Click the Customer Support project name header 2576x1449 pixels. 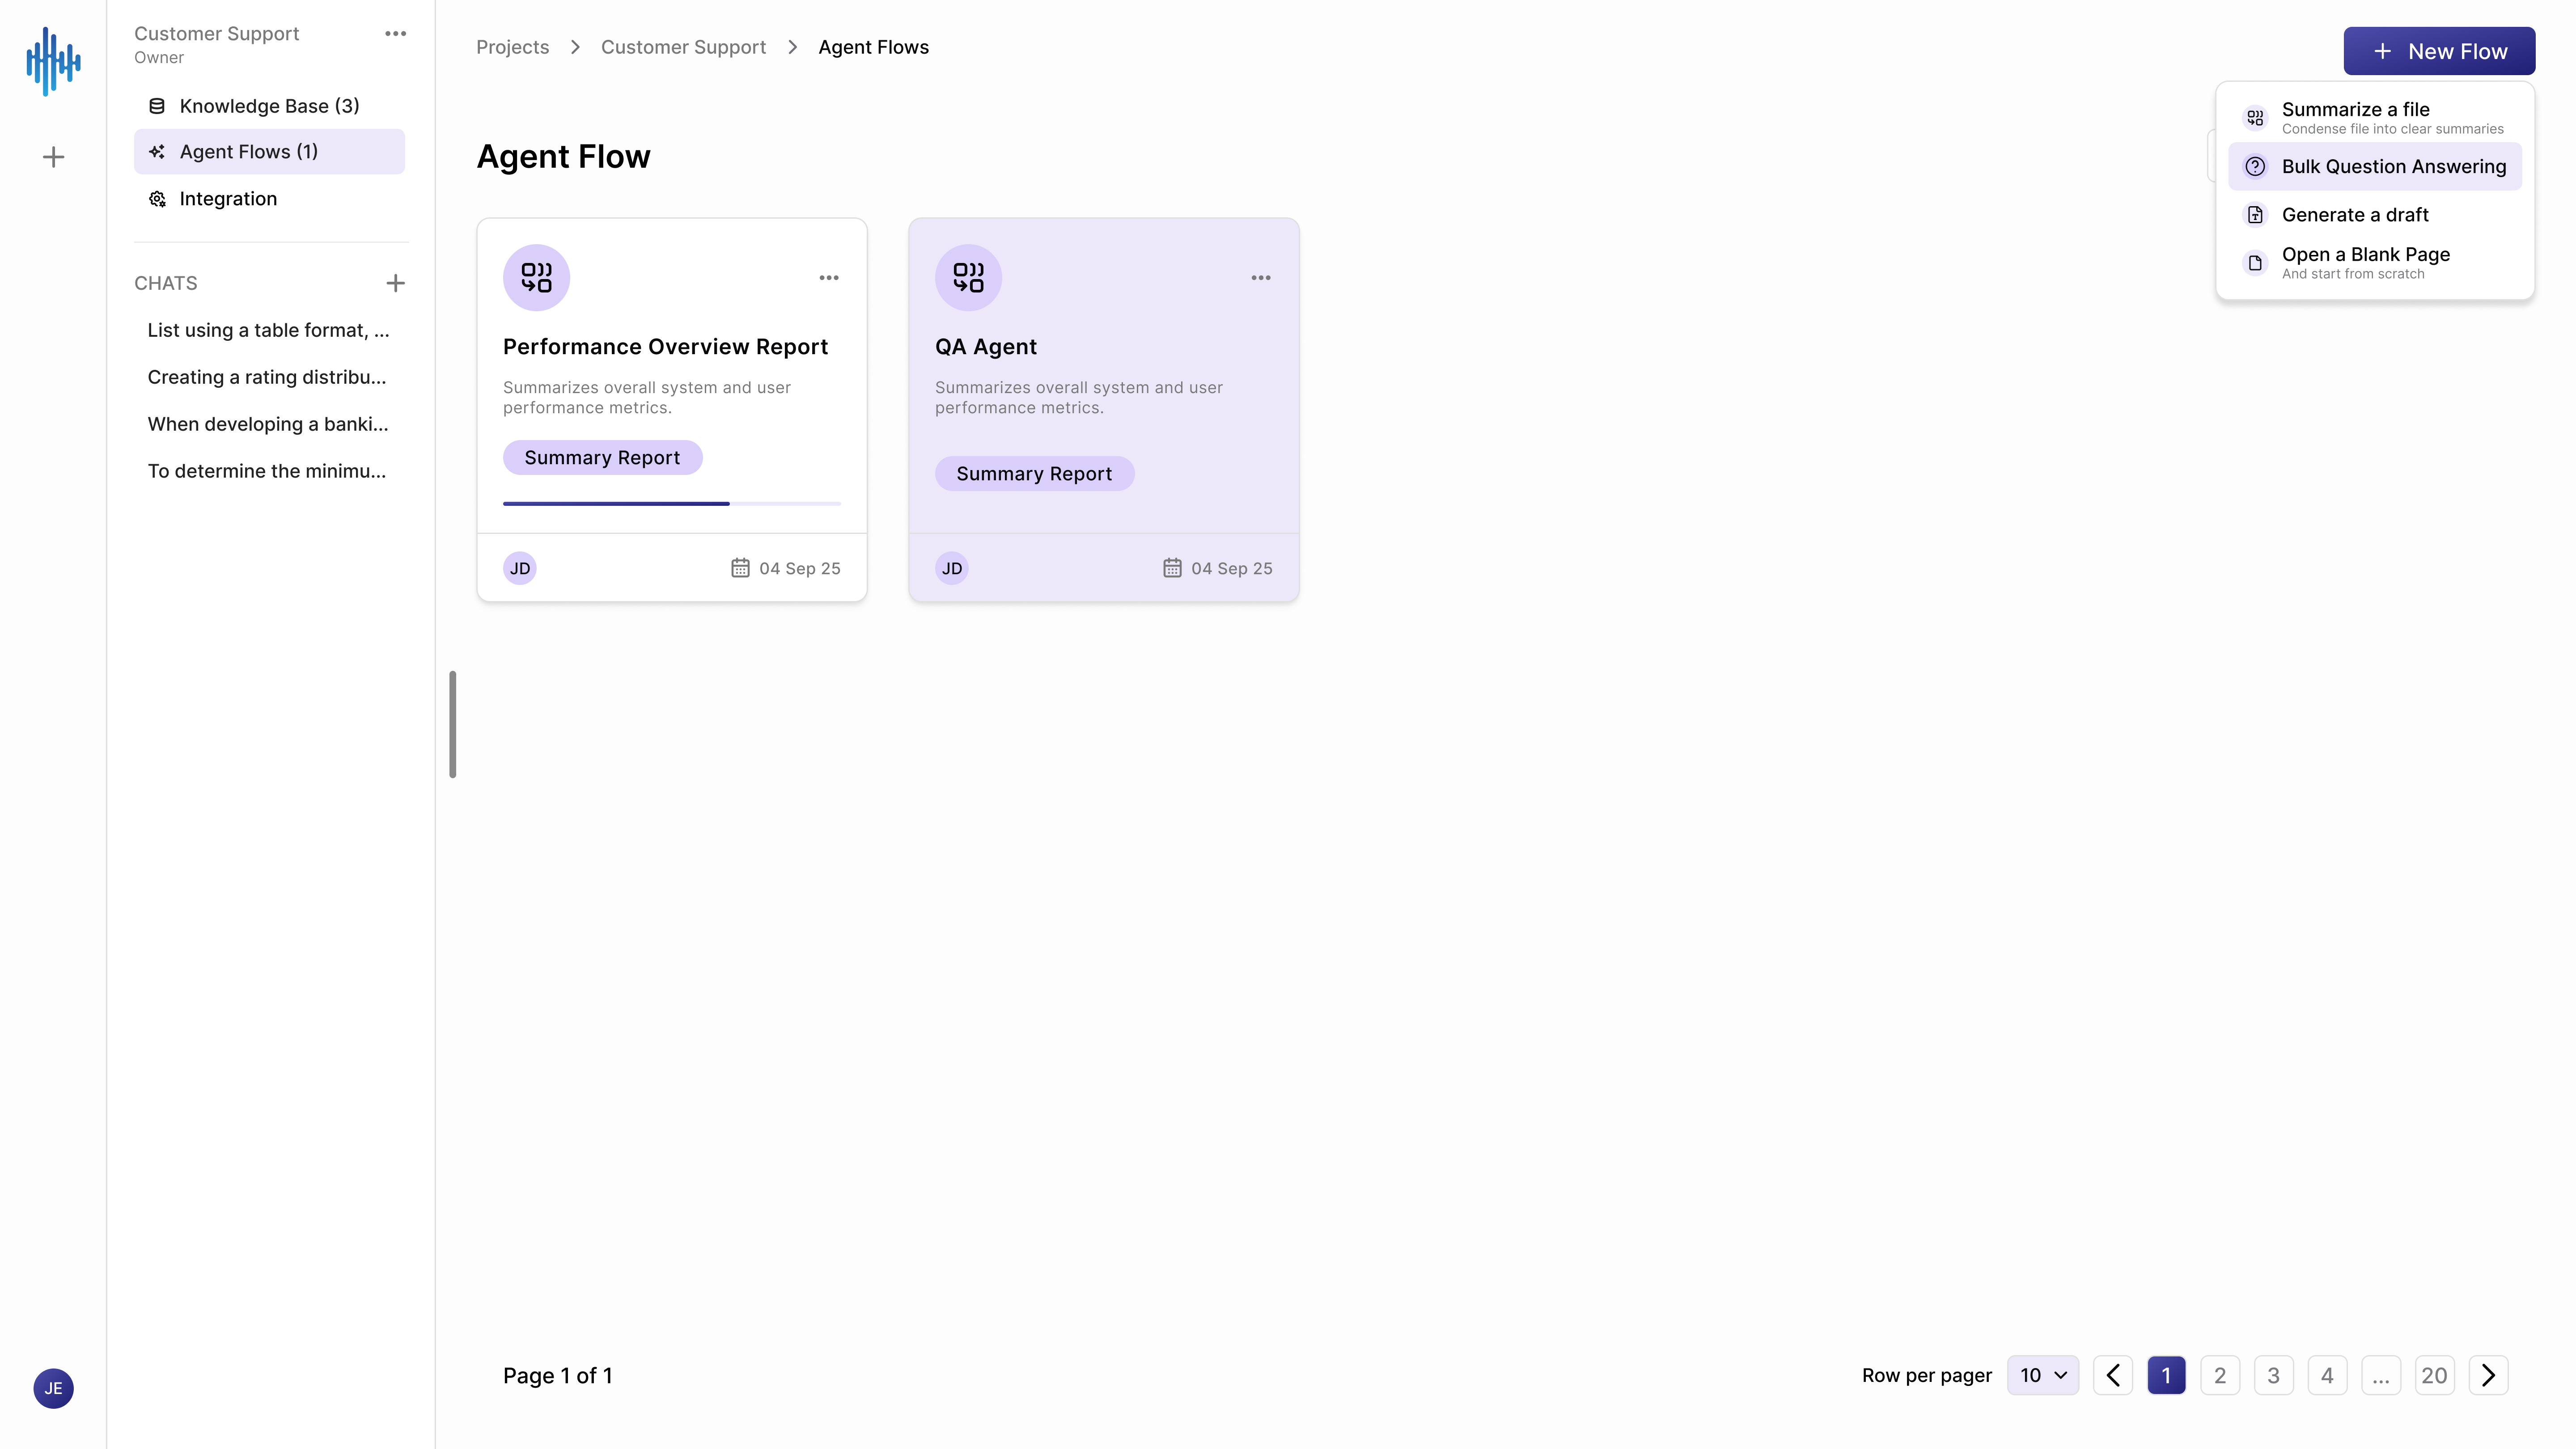(216, 34)
